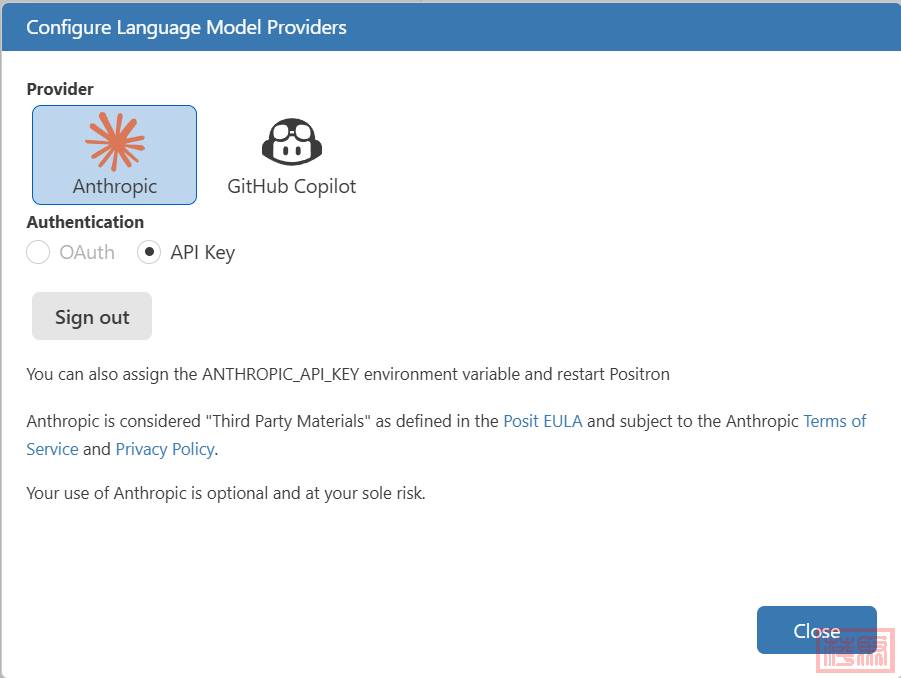901x678 pixels.
Task: Click the greyed-out 'OAuth' option label
Action: click(x=87, y=252)
